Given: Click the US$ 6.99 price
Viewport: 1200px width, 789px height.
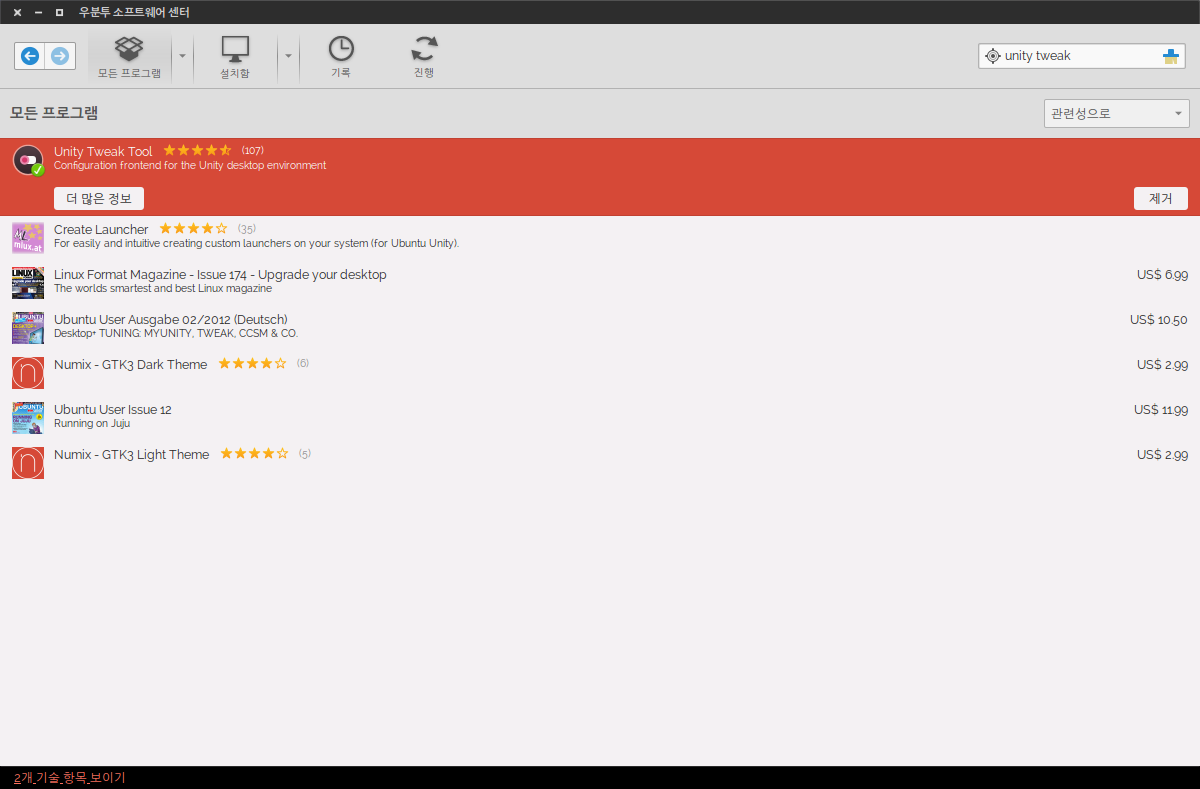Looking at the screenshot, I should (x=1162, y=275).
